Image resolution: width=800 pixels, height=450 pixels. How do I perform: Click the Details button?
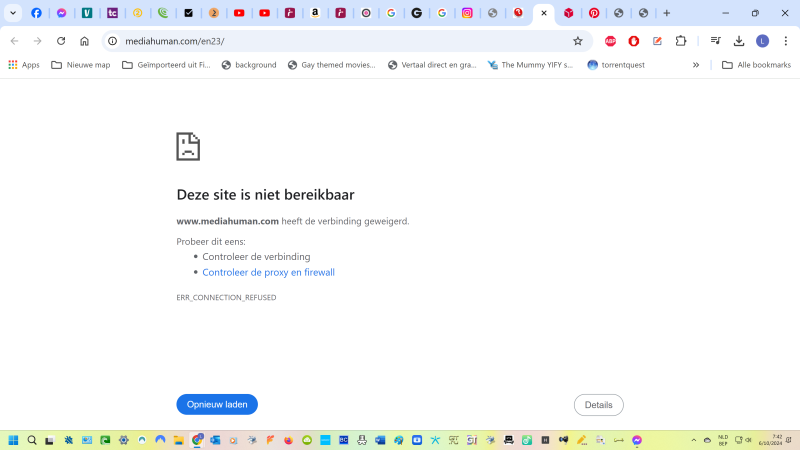click(x=598, y=405)
